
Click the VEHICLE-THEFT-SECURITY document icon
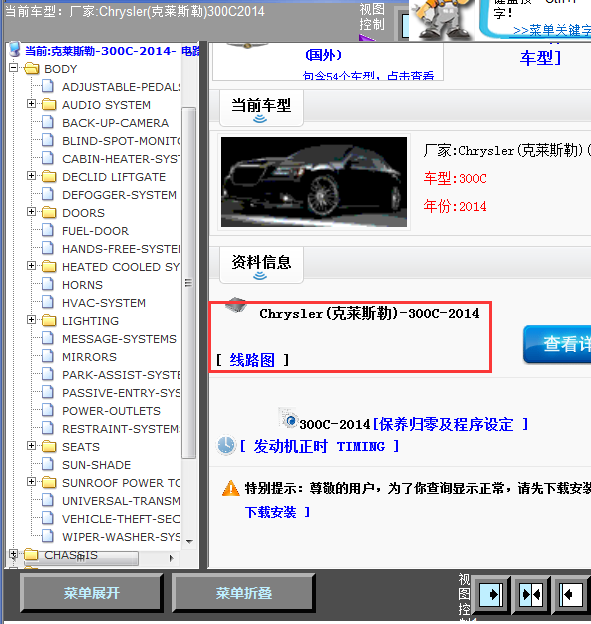tap(48, 518)
